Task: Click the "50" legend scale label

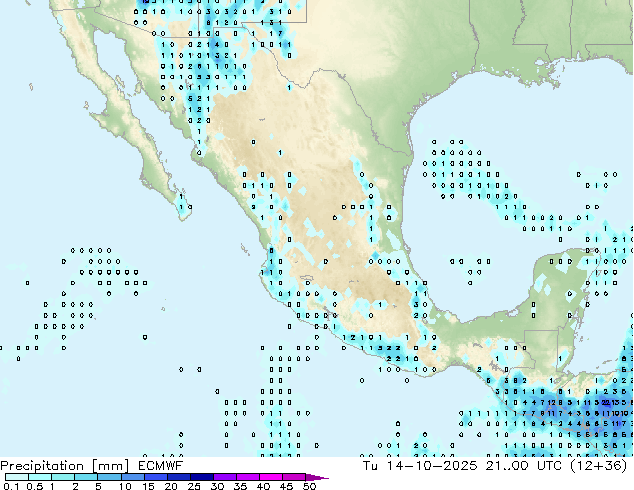Action: pos(309,486)
